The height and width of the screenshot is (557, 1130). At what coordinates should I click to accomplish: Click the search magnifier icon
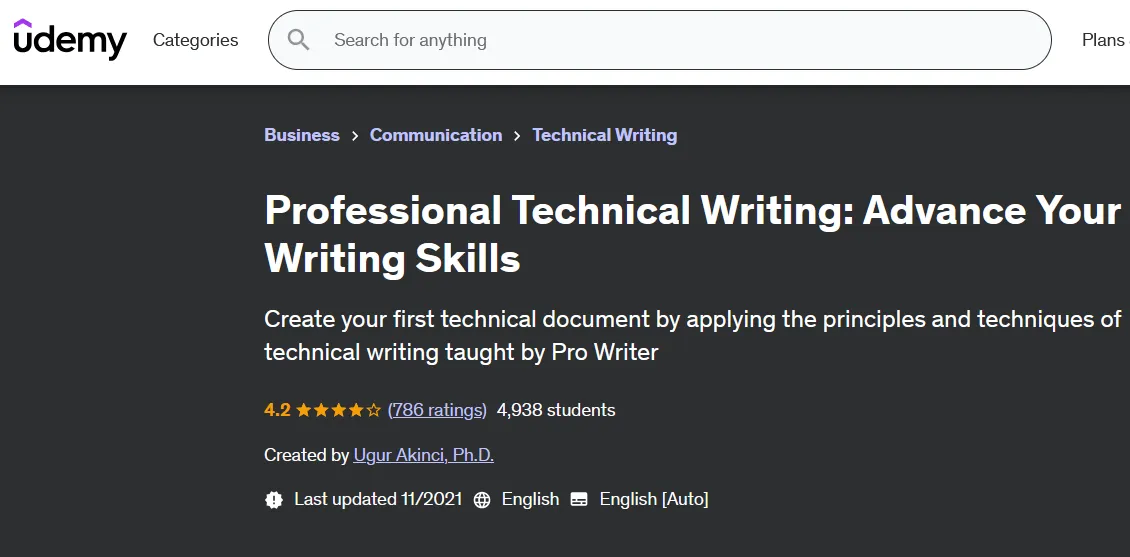[298, 40]
